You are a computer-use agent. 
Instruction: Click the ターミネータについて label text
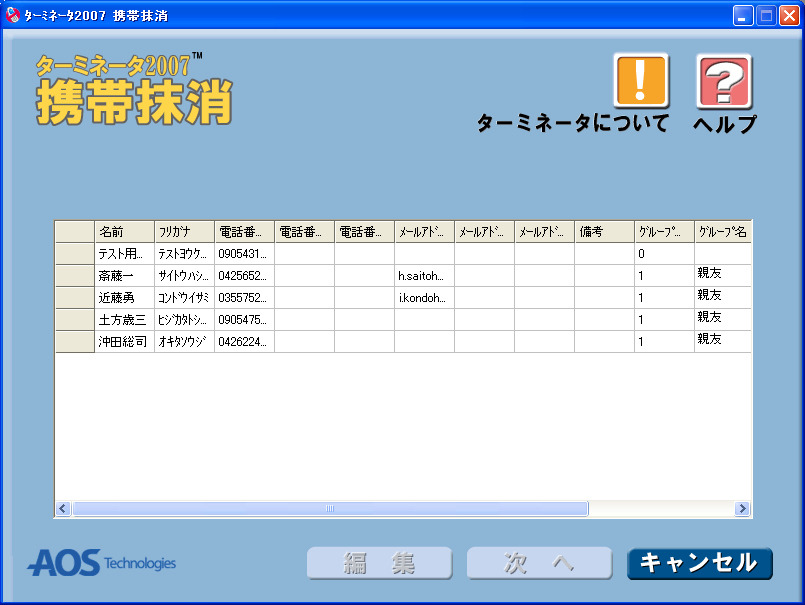tap(573, 123)
